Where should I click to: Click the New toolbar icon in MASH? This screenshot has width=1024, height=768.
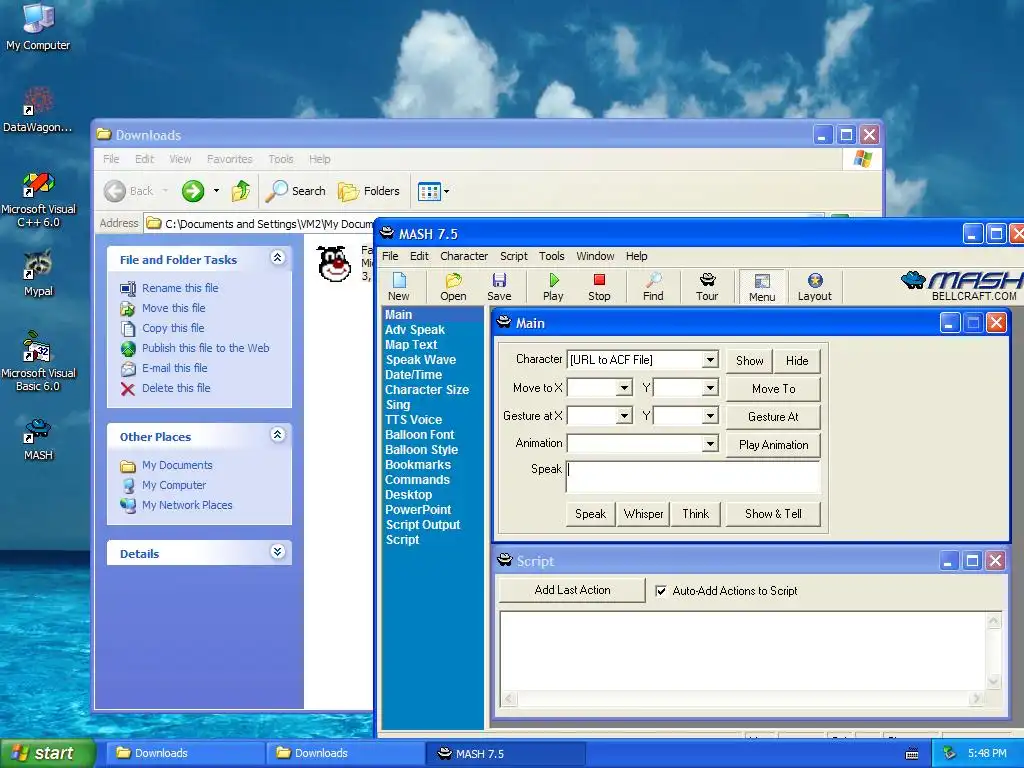(x=398, y=287)
